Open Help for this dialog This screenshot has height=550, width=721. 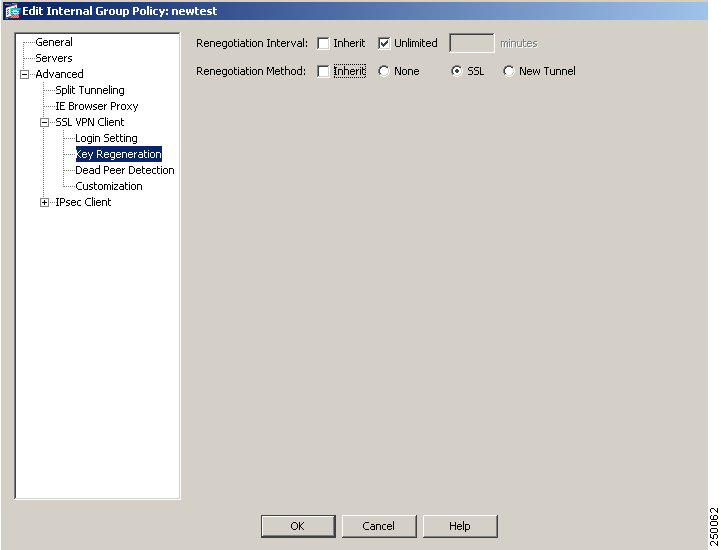tap(460, 526)
